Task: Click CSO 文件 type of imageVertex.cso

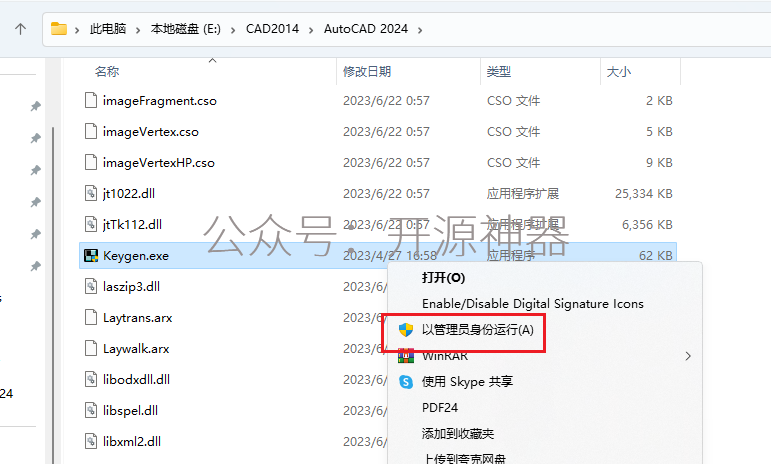Action: (513, 132)
